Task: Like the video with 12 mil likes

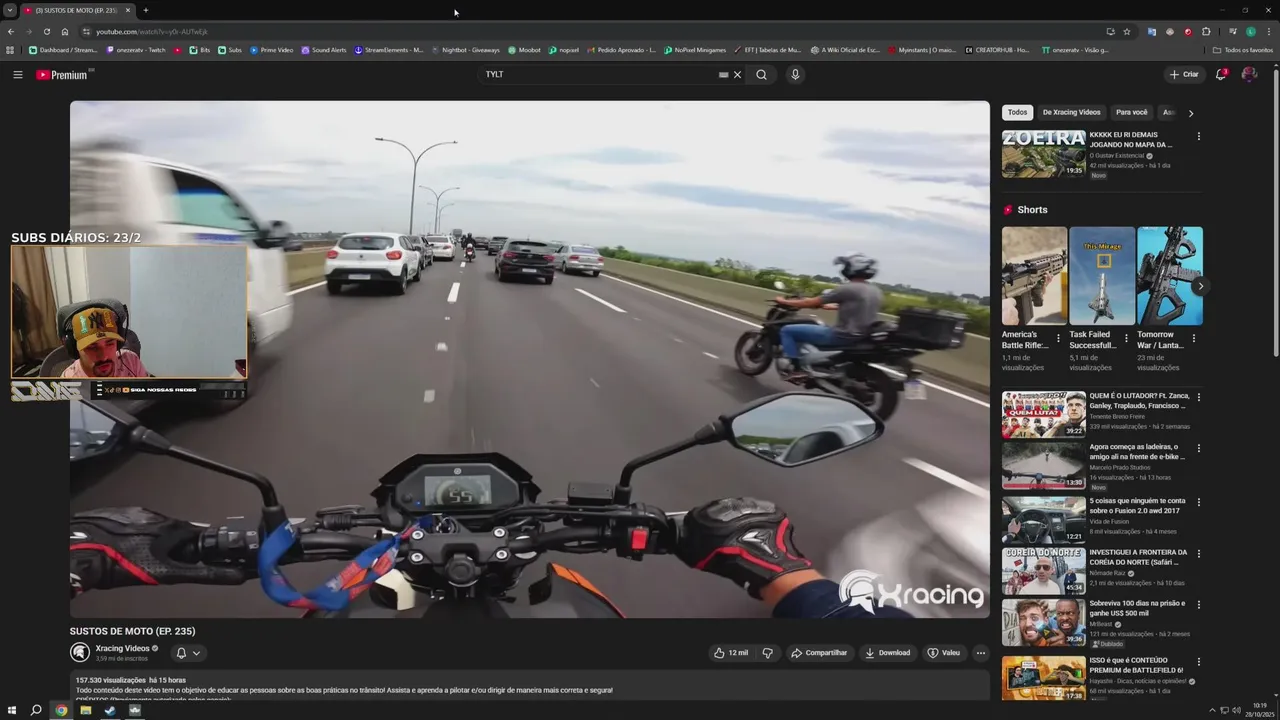Action: [730, 653]
